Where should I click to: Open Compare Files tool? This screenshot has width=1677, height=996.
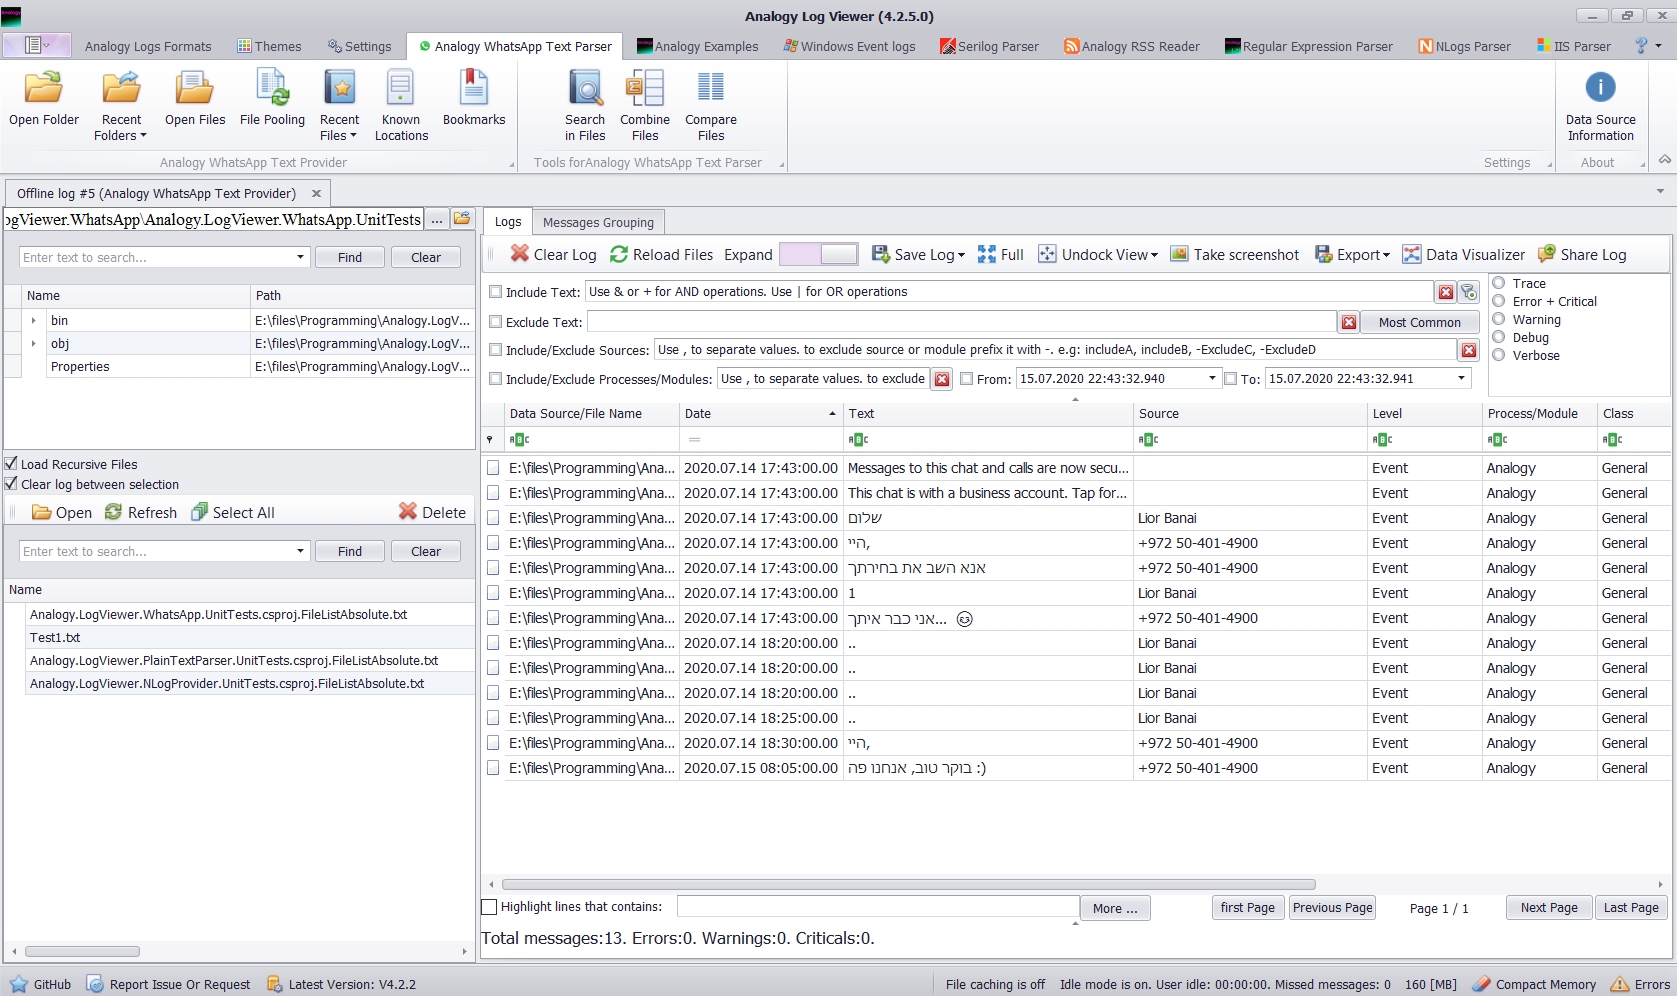pos(711,106)
